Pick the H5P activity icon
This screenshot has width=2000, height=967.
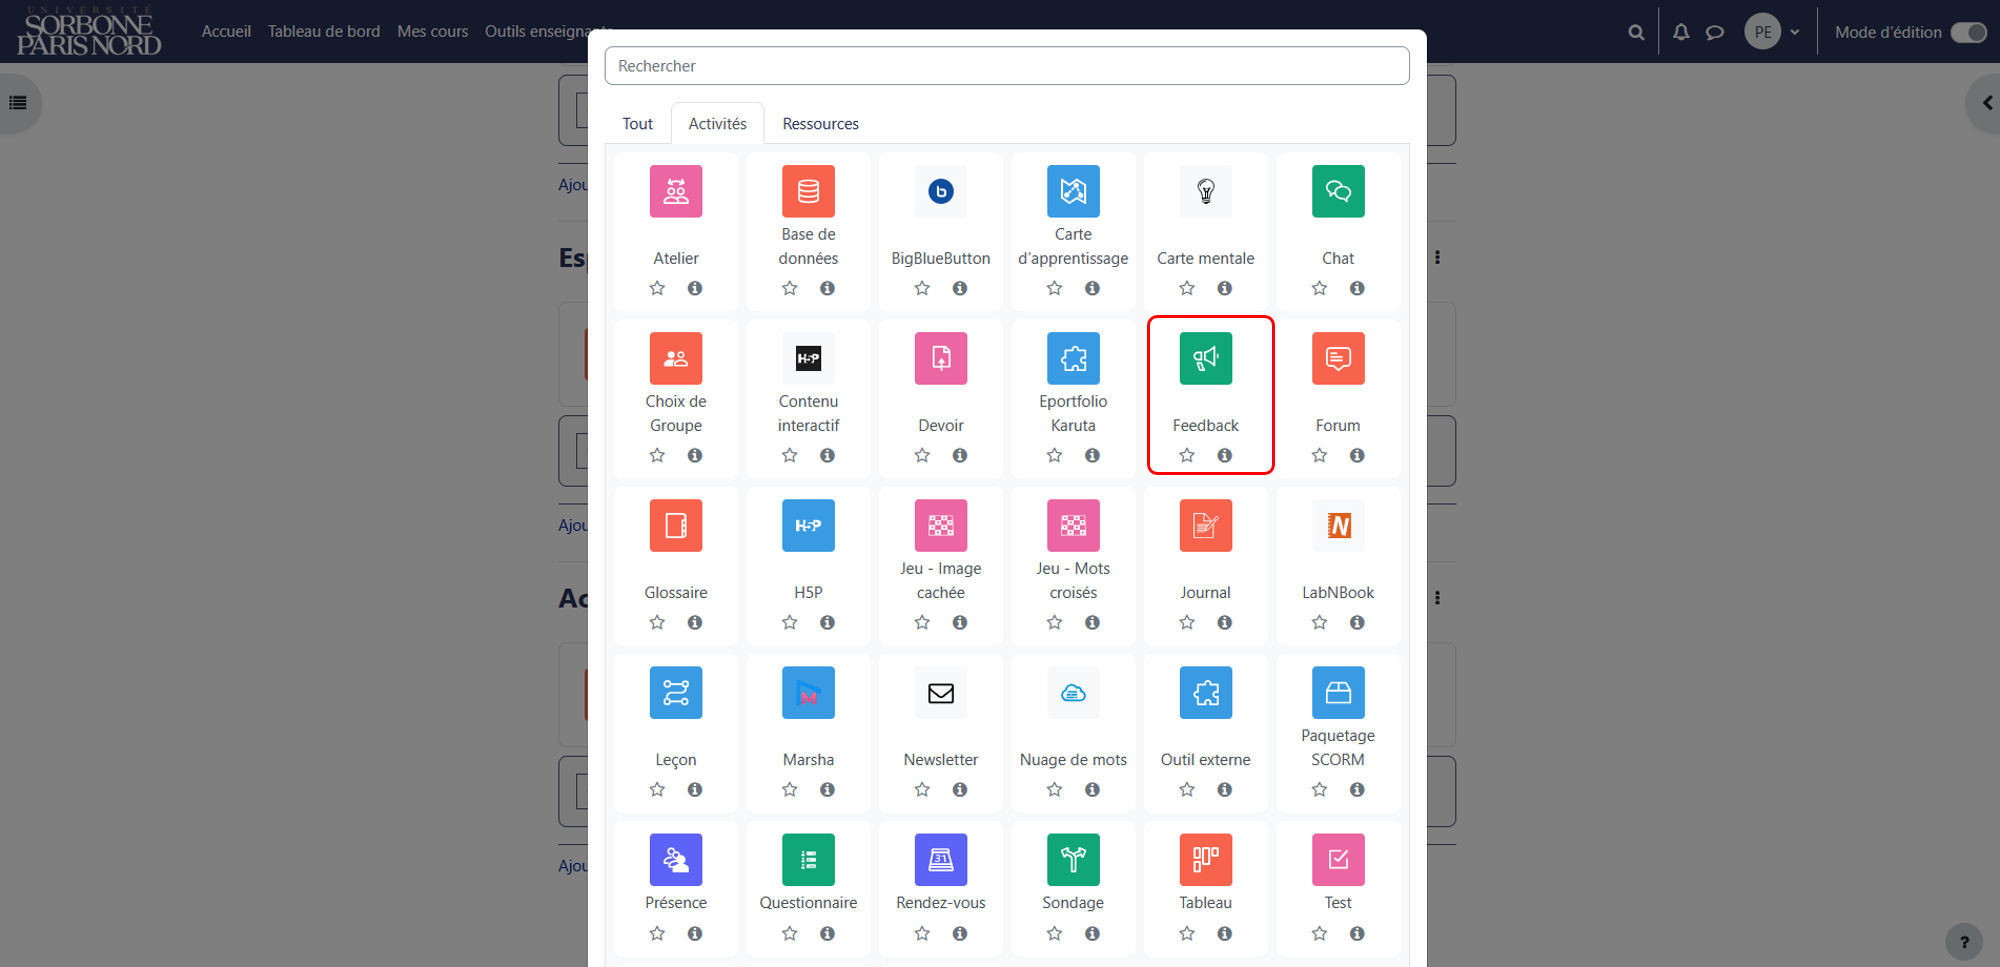pos(808,525)
